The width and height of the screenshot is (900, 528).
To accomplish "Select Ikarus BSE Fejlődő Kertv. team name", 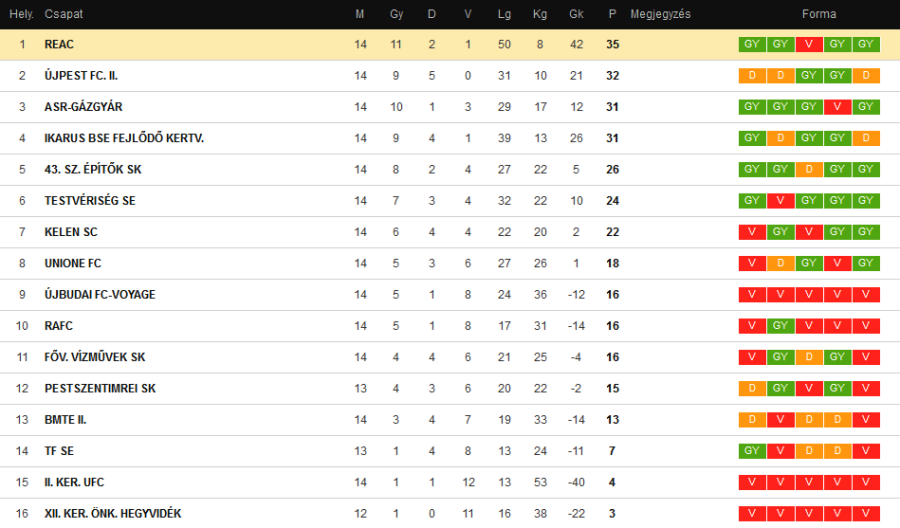I will (x=124, y=138).
